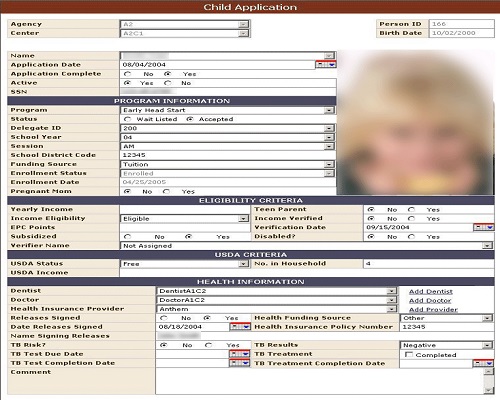Open the Verification Date calendar picker
Image resolution: width=500 pixels, height=400 pixels.
(x=484, y=227)
